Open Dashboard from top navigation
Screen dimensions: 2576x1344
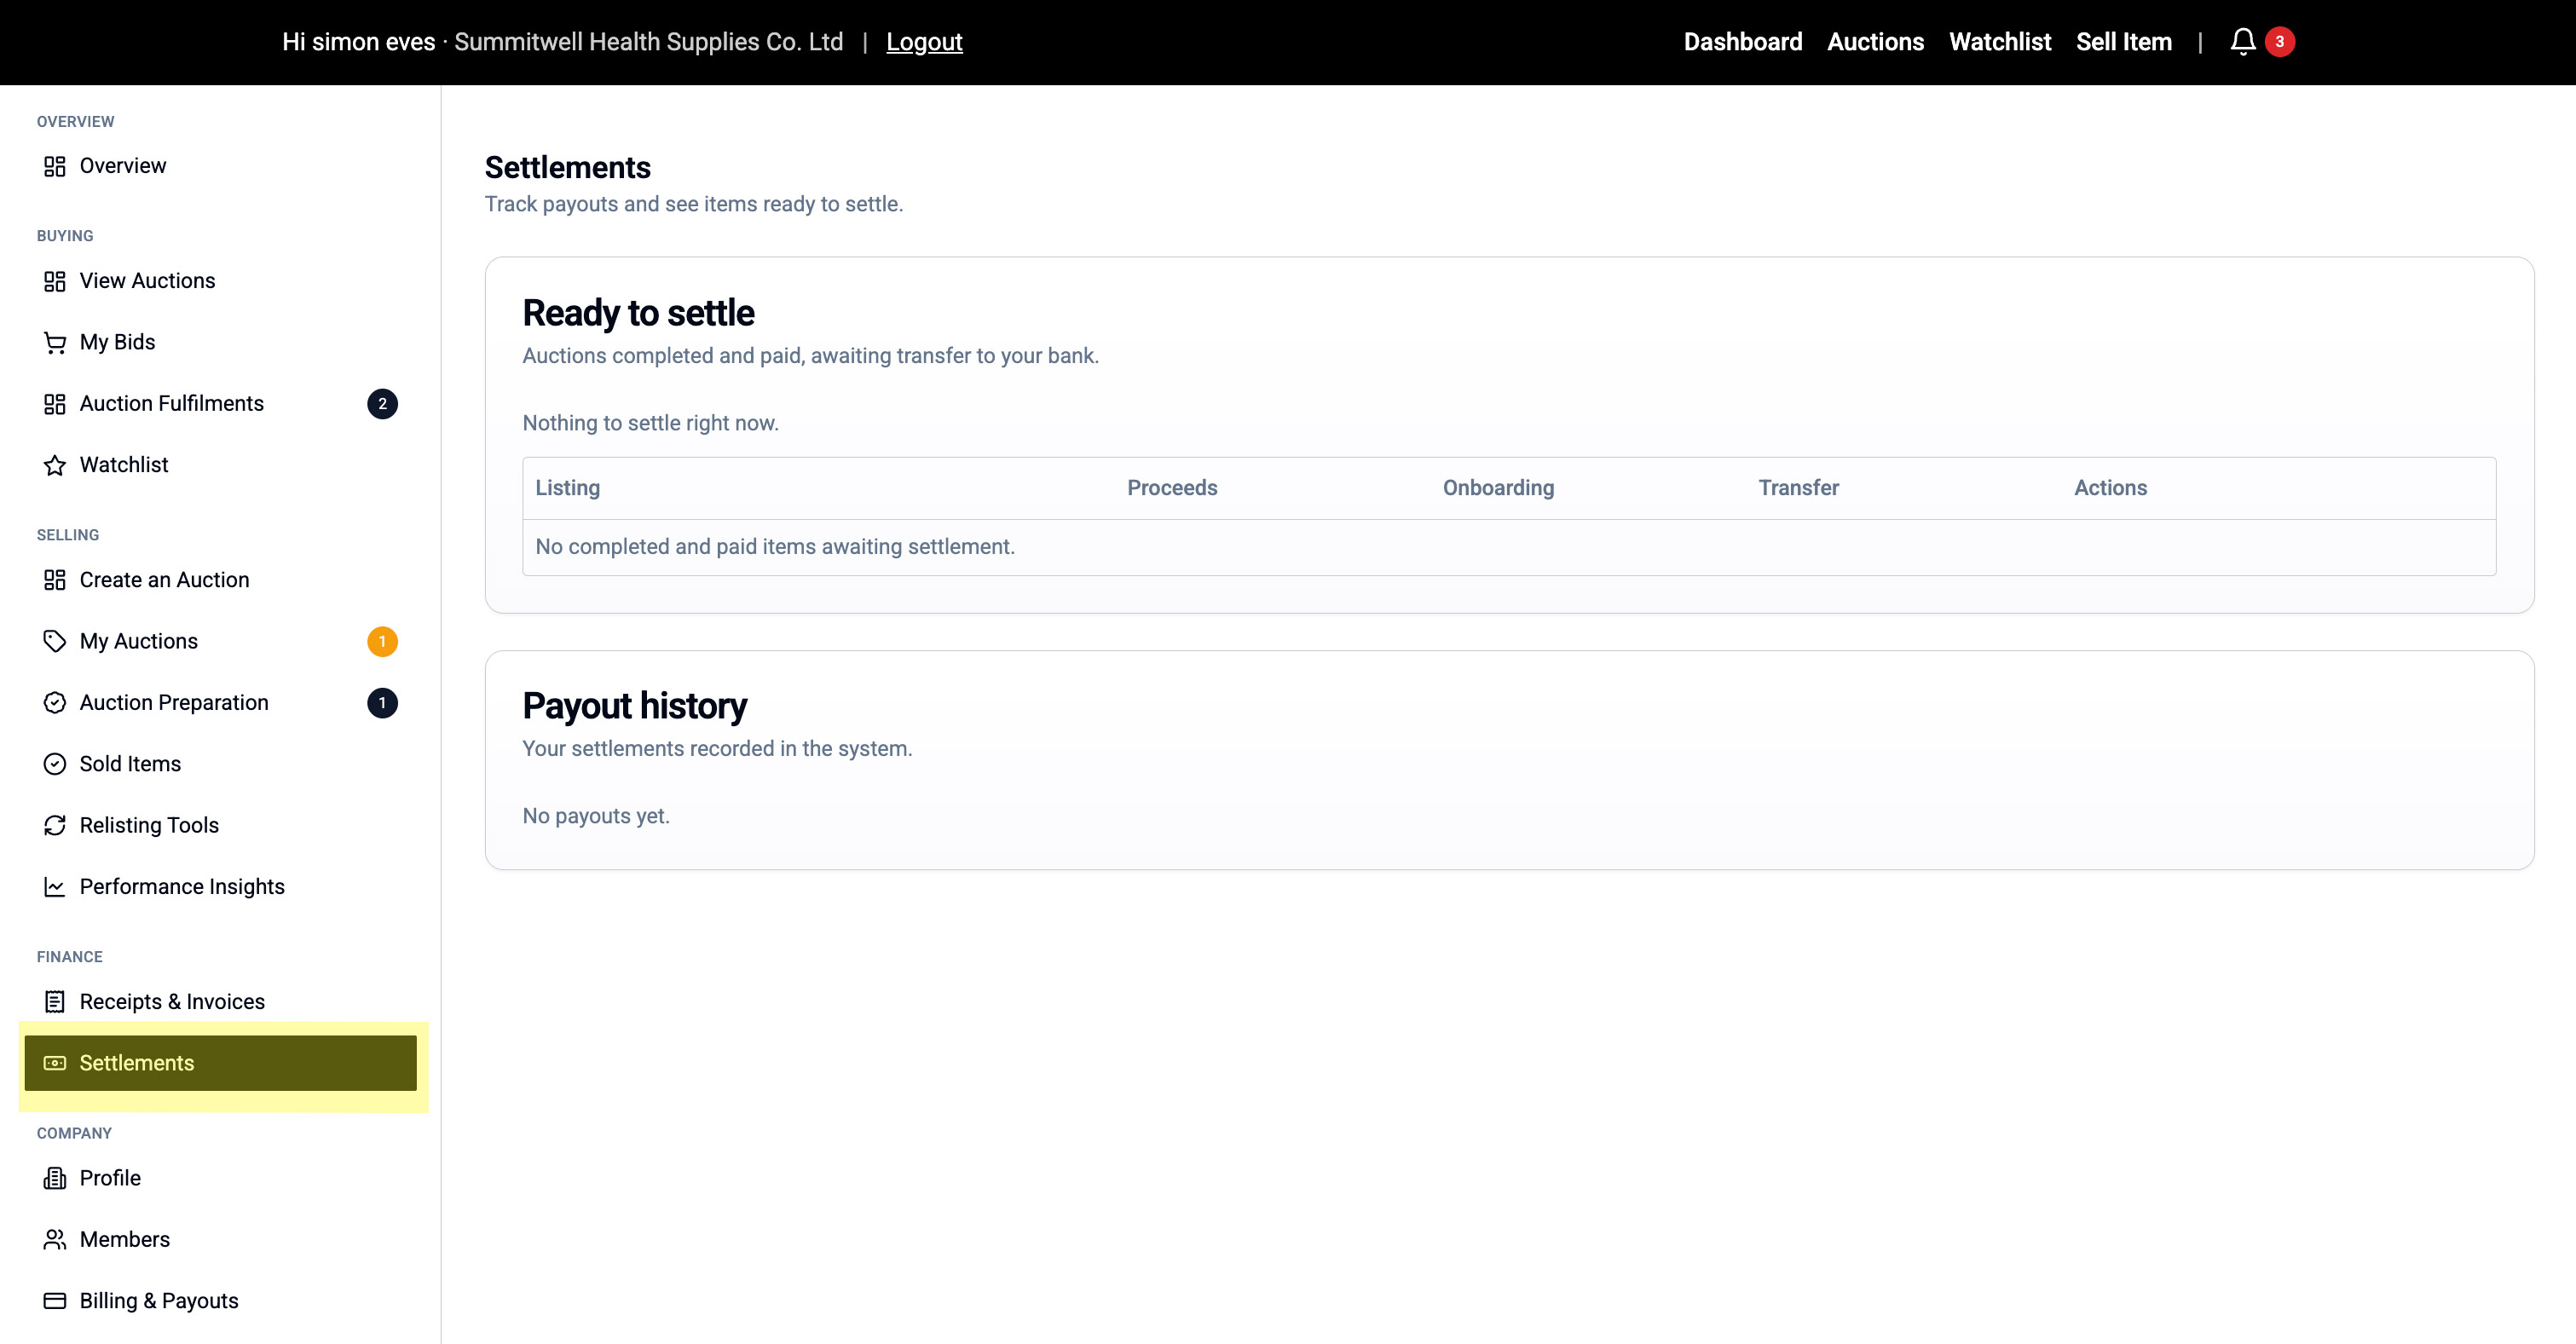coord(1742,42)
